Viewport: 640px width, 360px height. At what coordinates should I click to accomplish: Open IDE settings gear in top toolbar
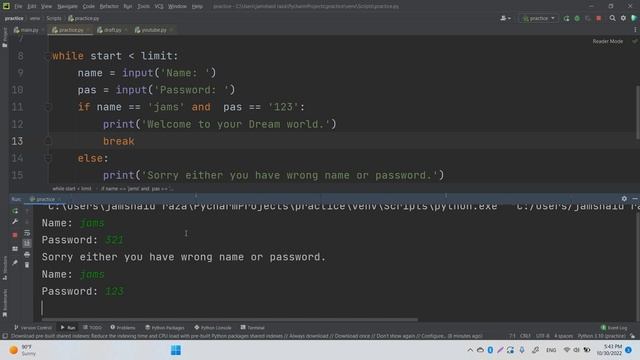[x=623, y=18]
